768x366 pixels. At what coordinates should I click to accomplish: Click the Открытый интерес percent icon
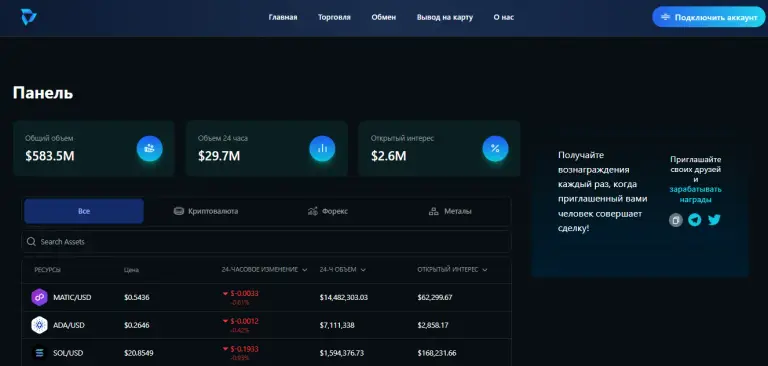pos(495,148)
